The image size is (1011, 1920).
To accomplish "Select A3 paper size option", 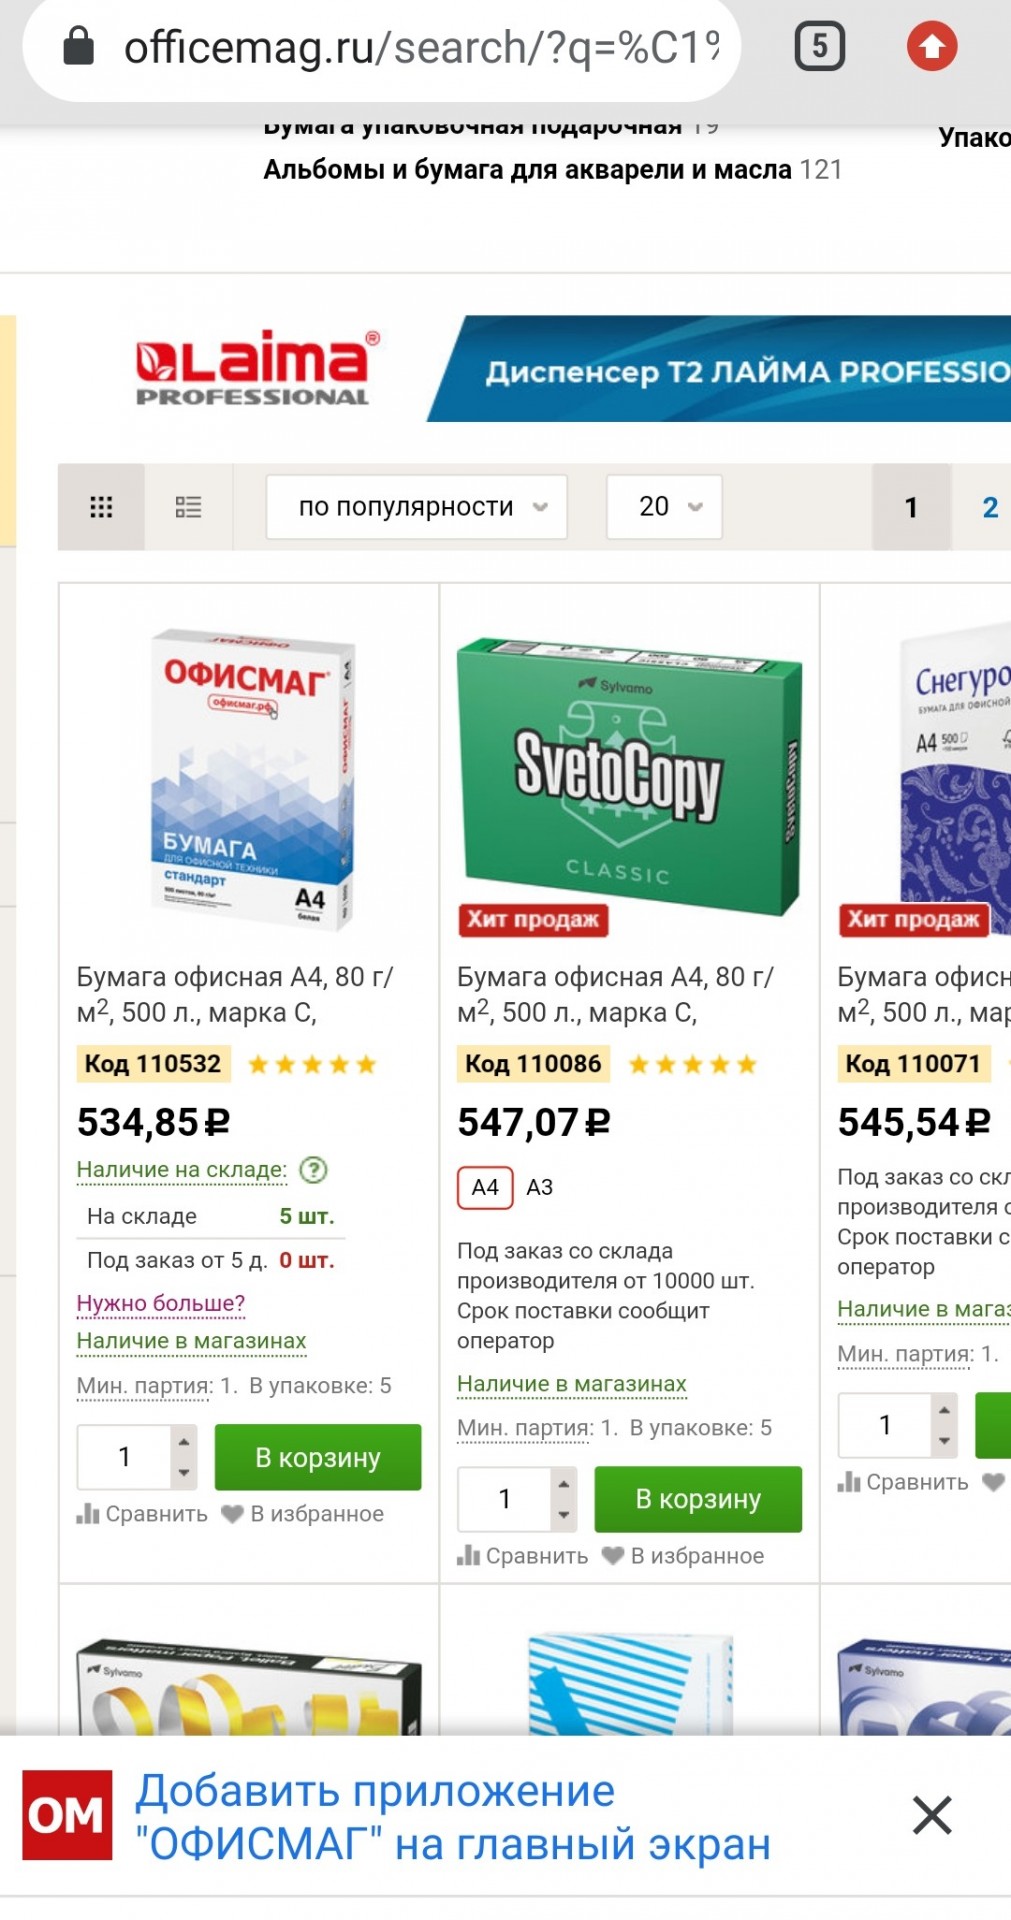I will pyautogui.click(x=540, y=1187).
